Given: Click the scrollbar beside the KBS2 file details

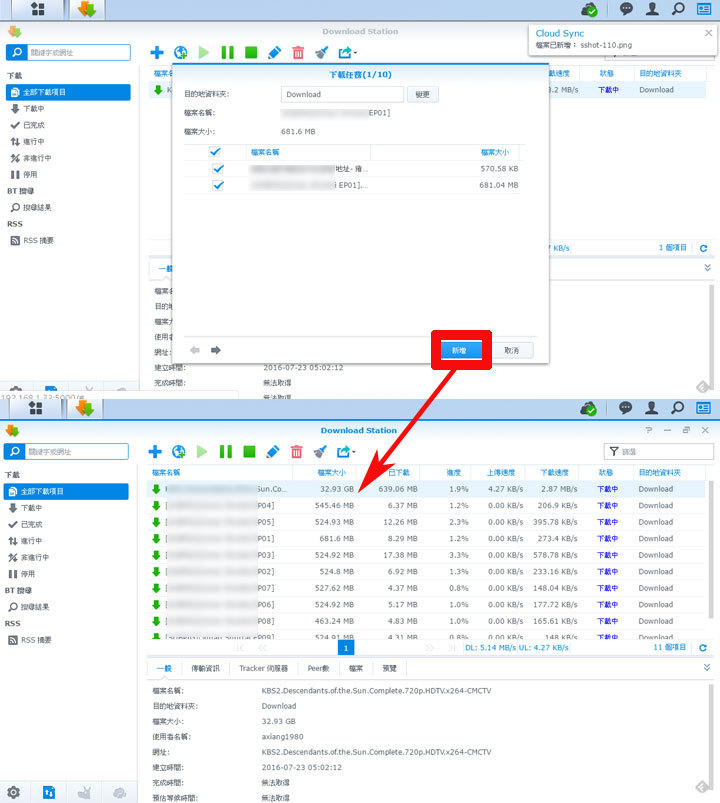Looking at the screenshot, I should coord(711,732).
